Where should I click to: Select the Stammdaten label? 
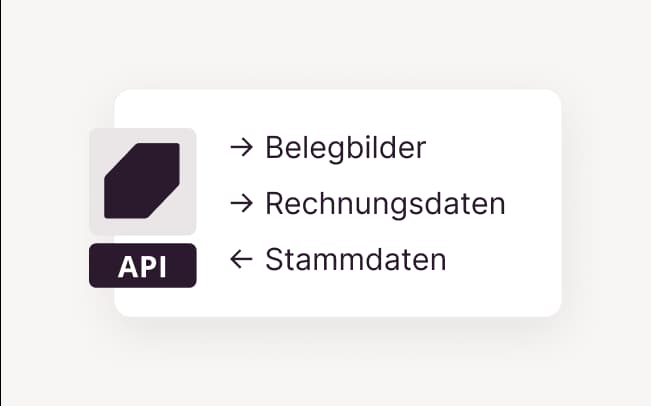355,260
